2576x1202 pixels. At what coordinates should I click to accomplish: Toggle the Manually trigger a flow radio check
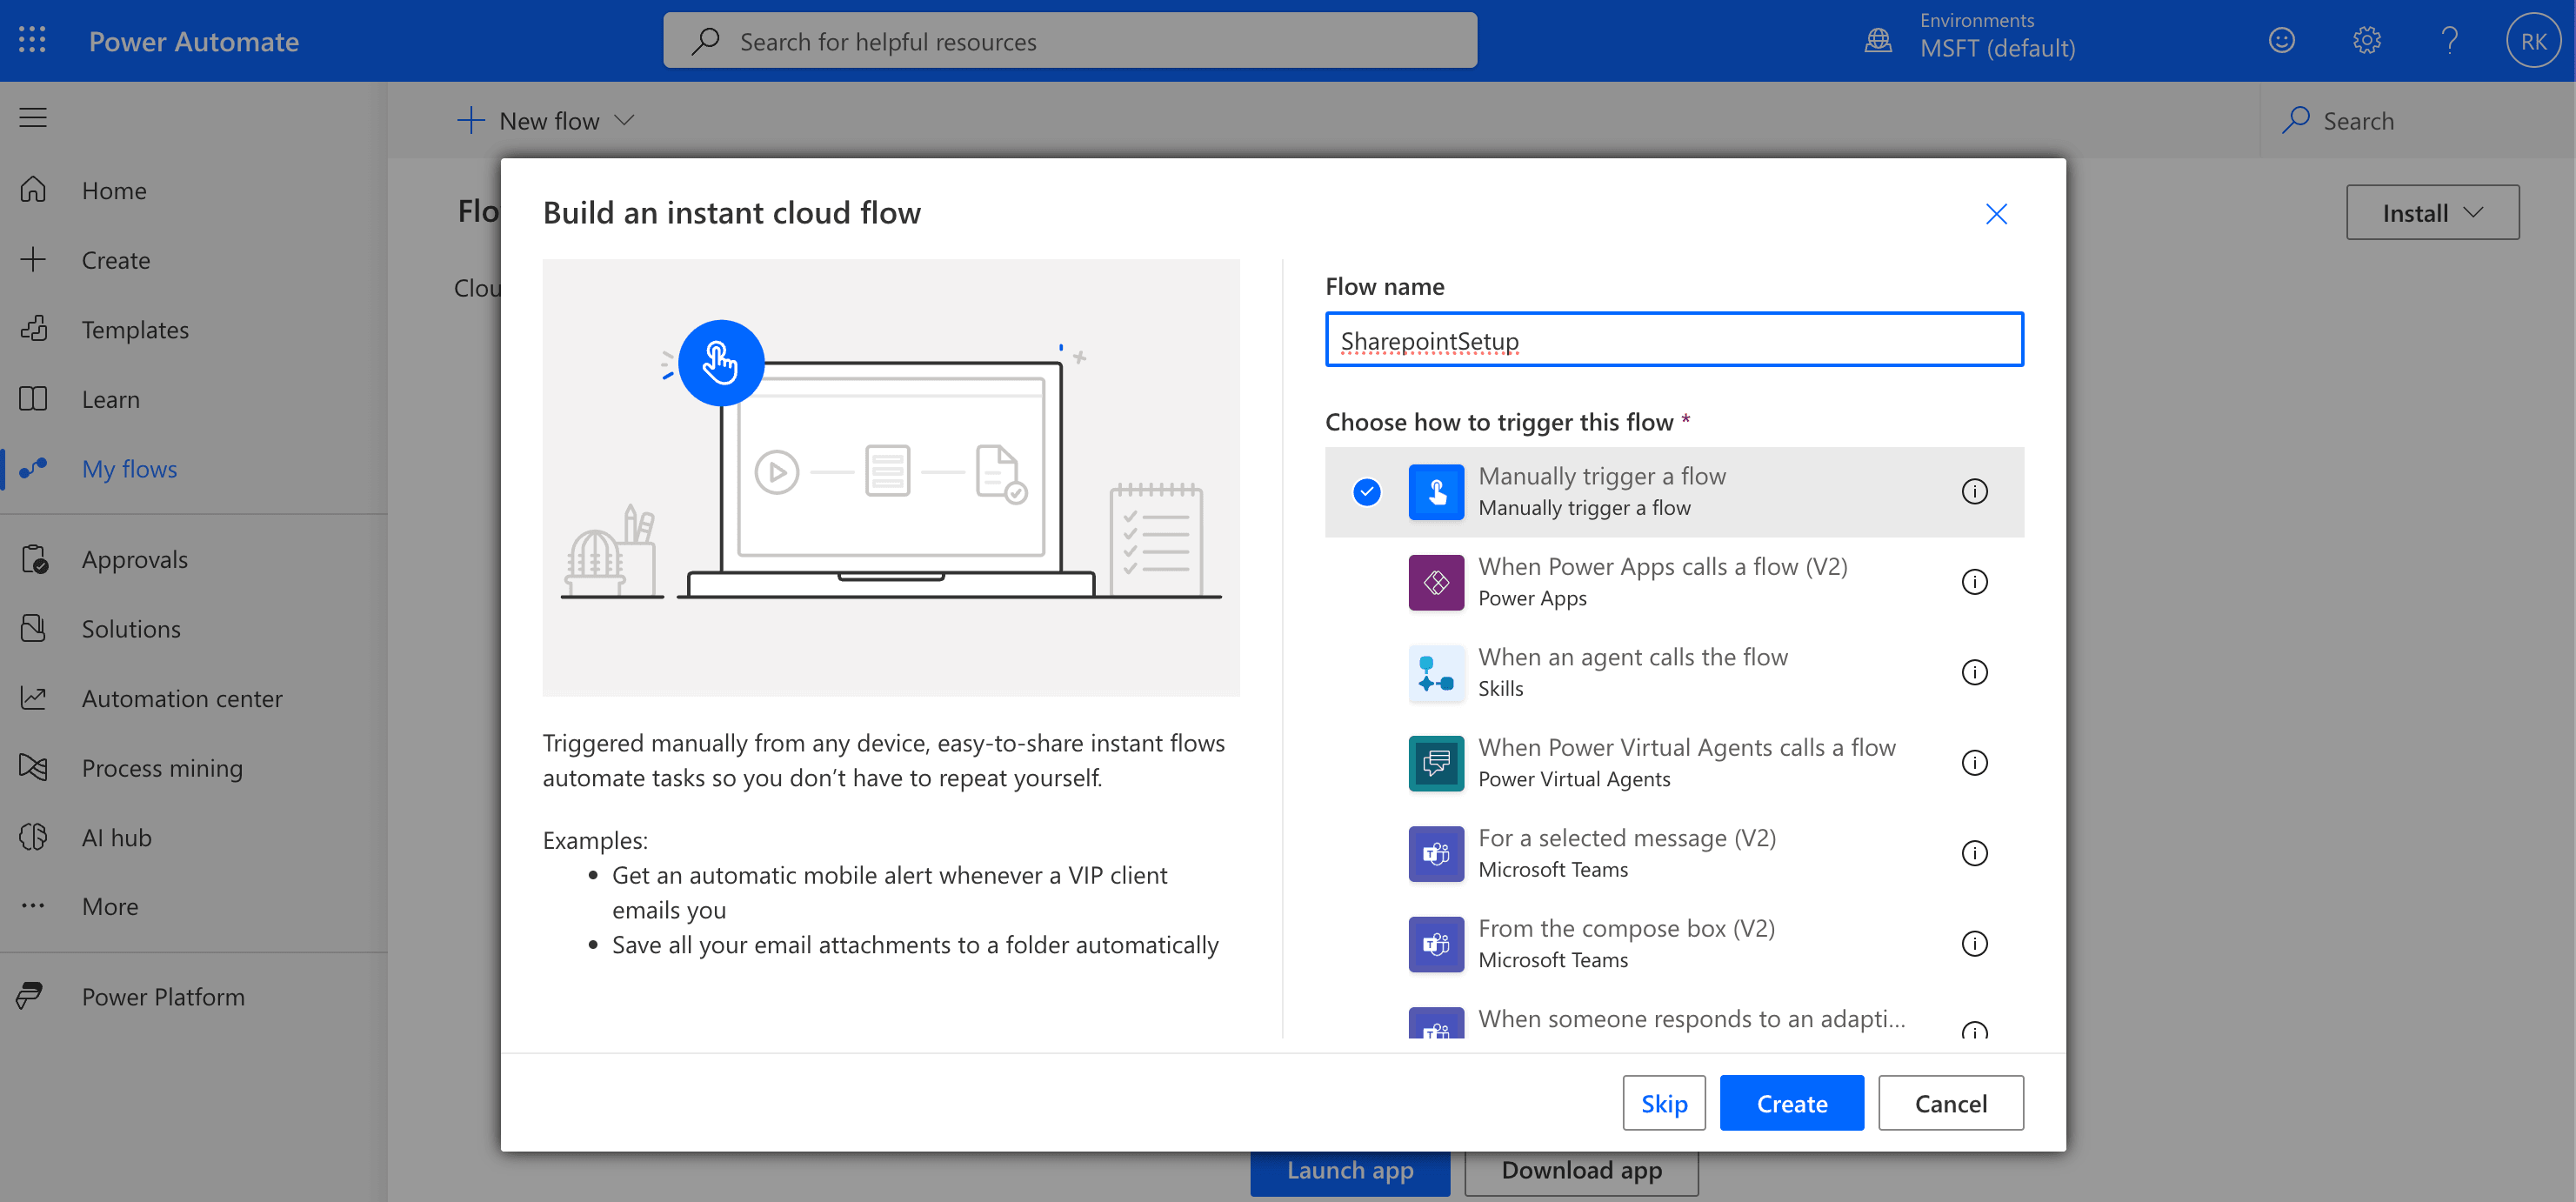pyautogui.click(x=1366, y=492)
